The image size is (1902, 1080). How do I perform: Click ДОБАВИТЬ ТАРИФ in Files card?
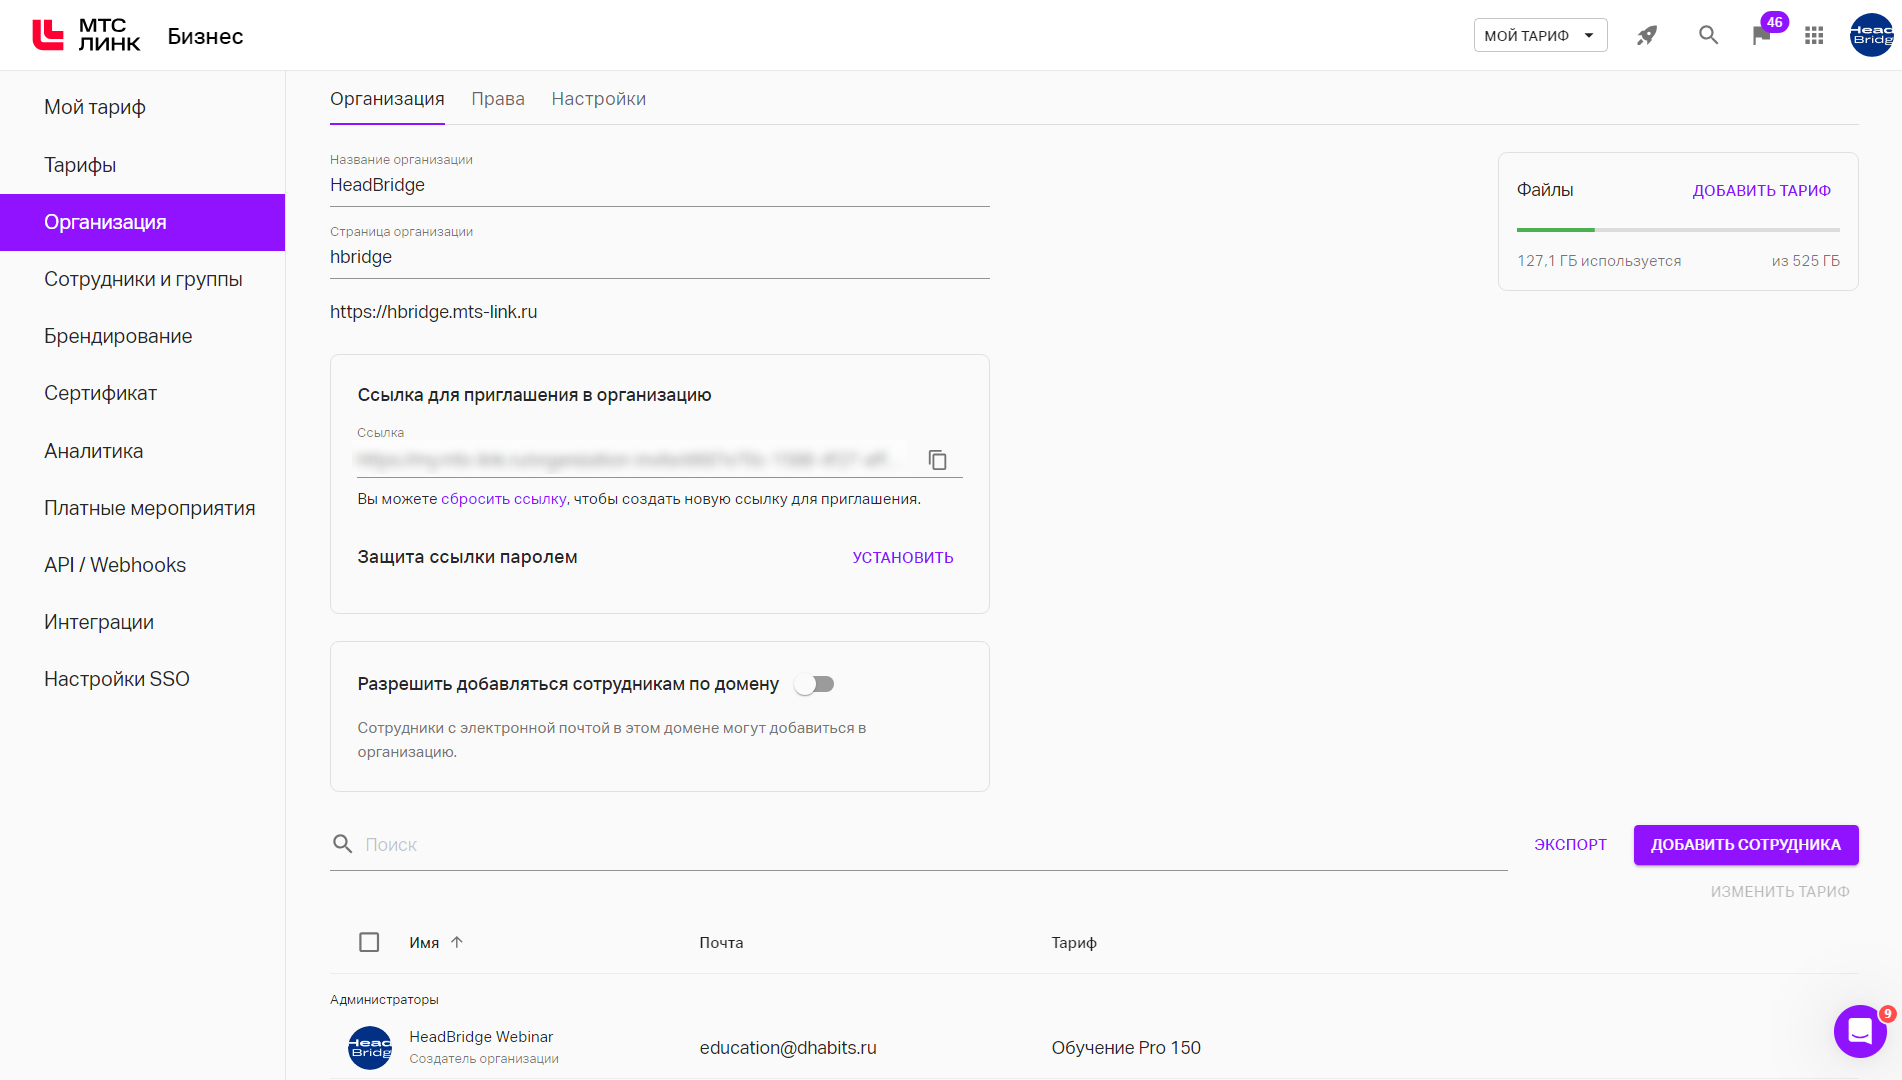click(x=1761, y=190)
